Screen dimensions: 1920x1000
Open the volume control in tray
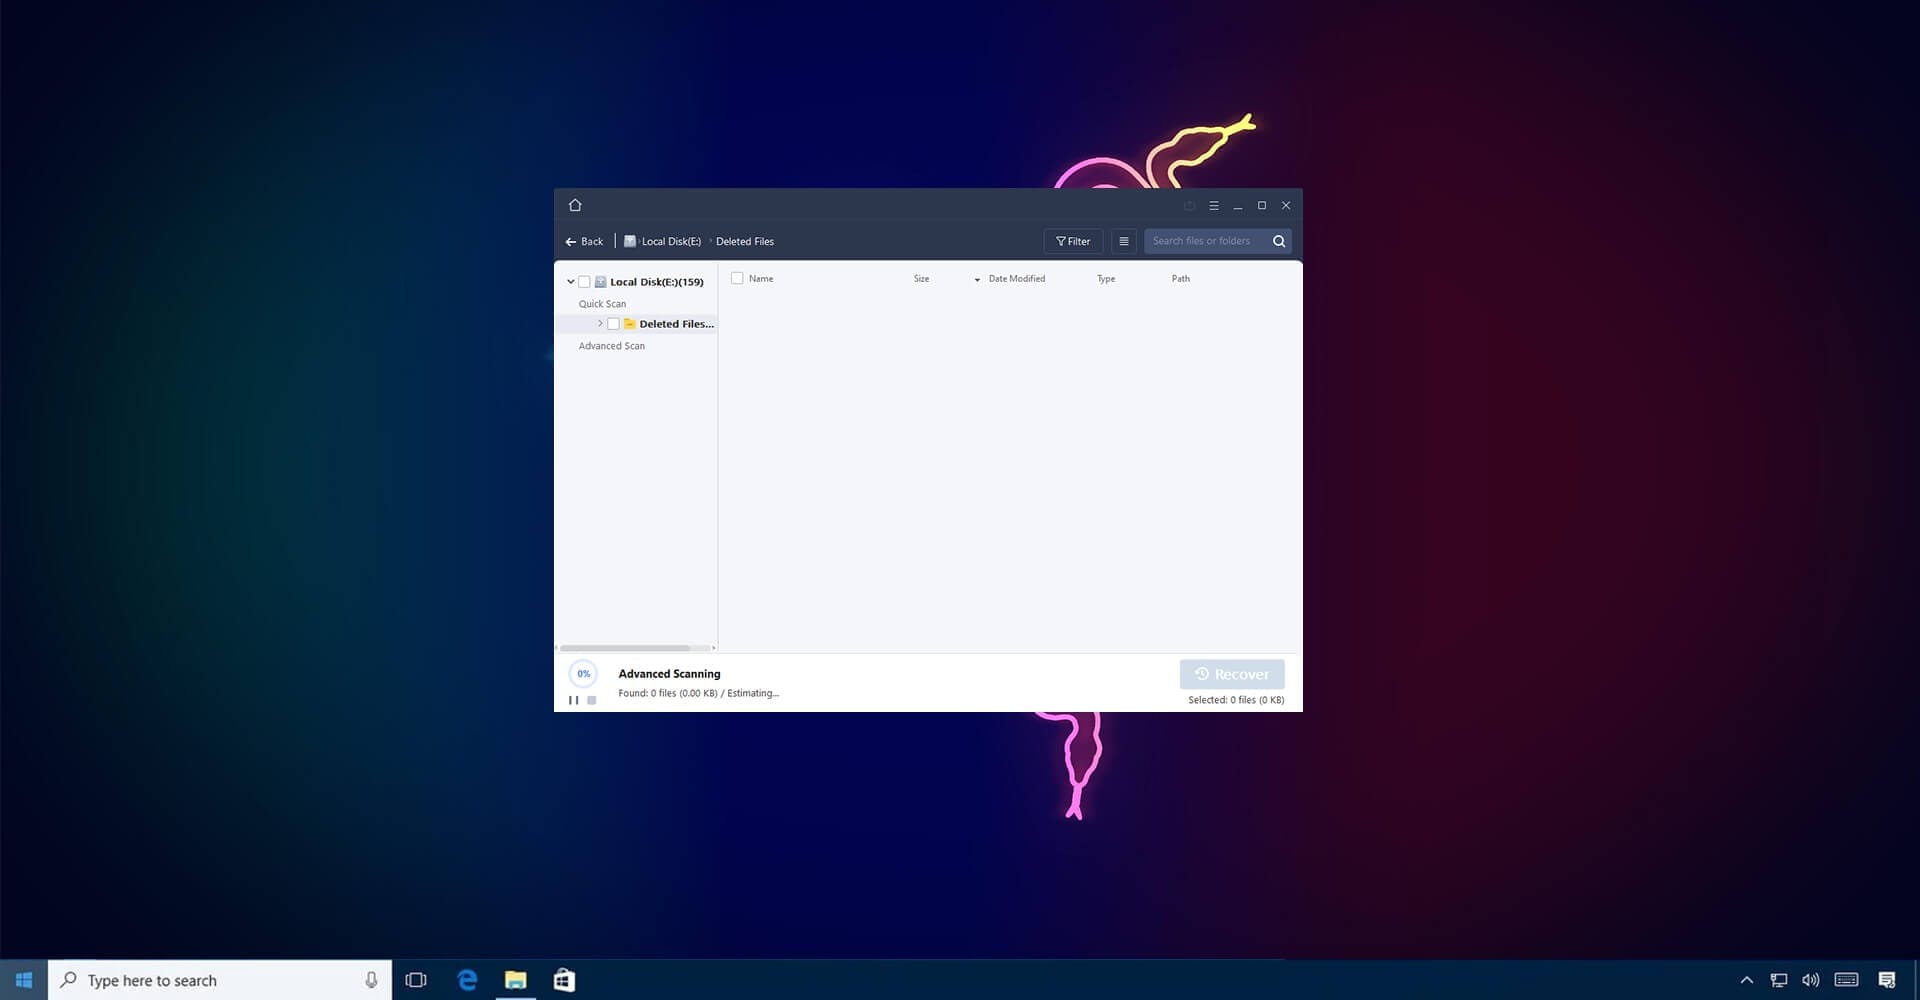1810,980
